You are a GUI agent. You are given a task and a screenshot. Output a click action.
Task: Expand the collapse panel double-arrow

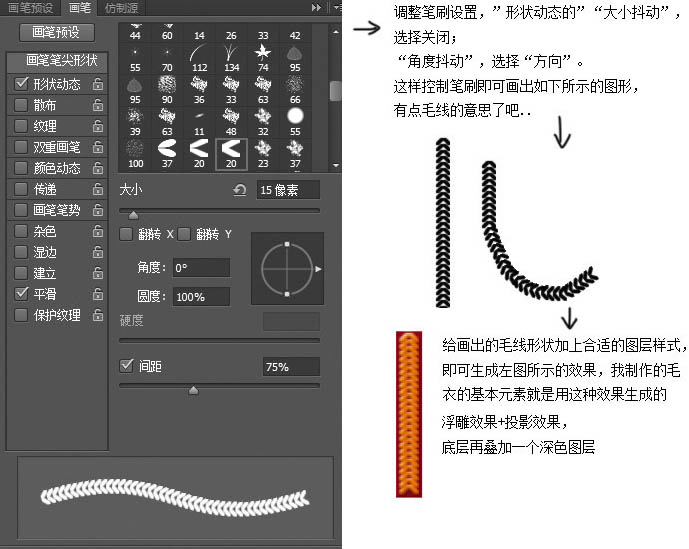pos(317,7)
